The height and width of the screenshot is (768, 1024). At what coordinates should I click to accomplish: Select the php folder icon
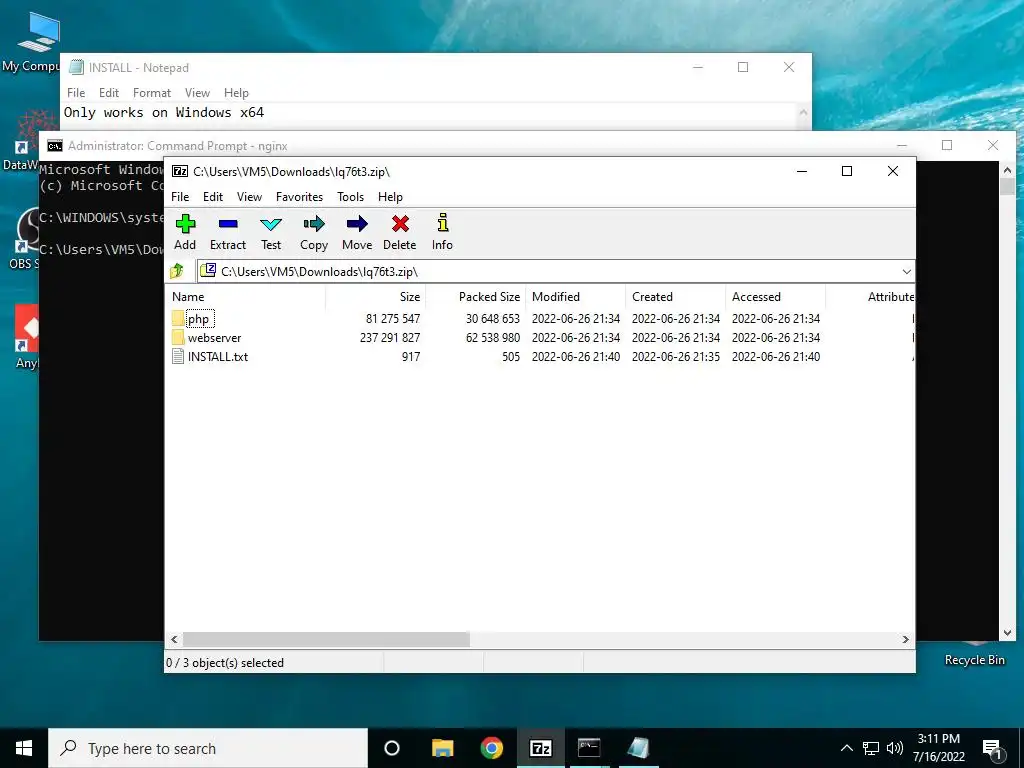click(178, 319)
